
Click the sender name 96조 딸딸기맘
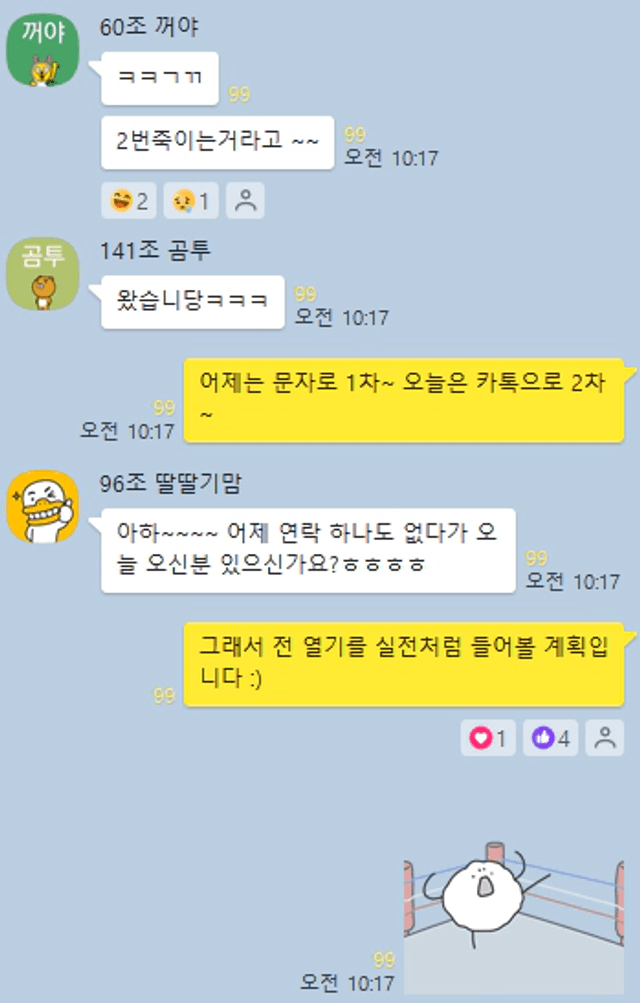pos(170,483)
